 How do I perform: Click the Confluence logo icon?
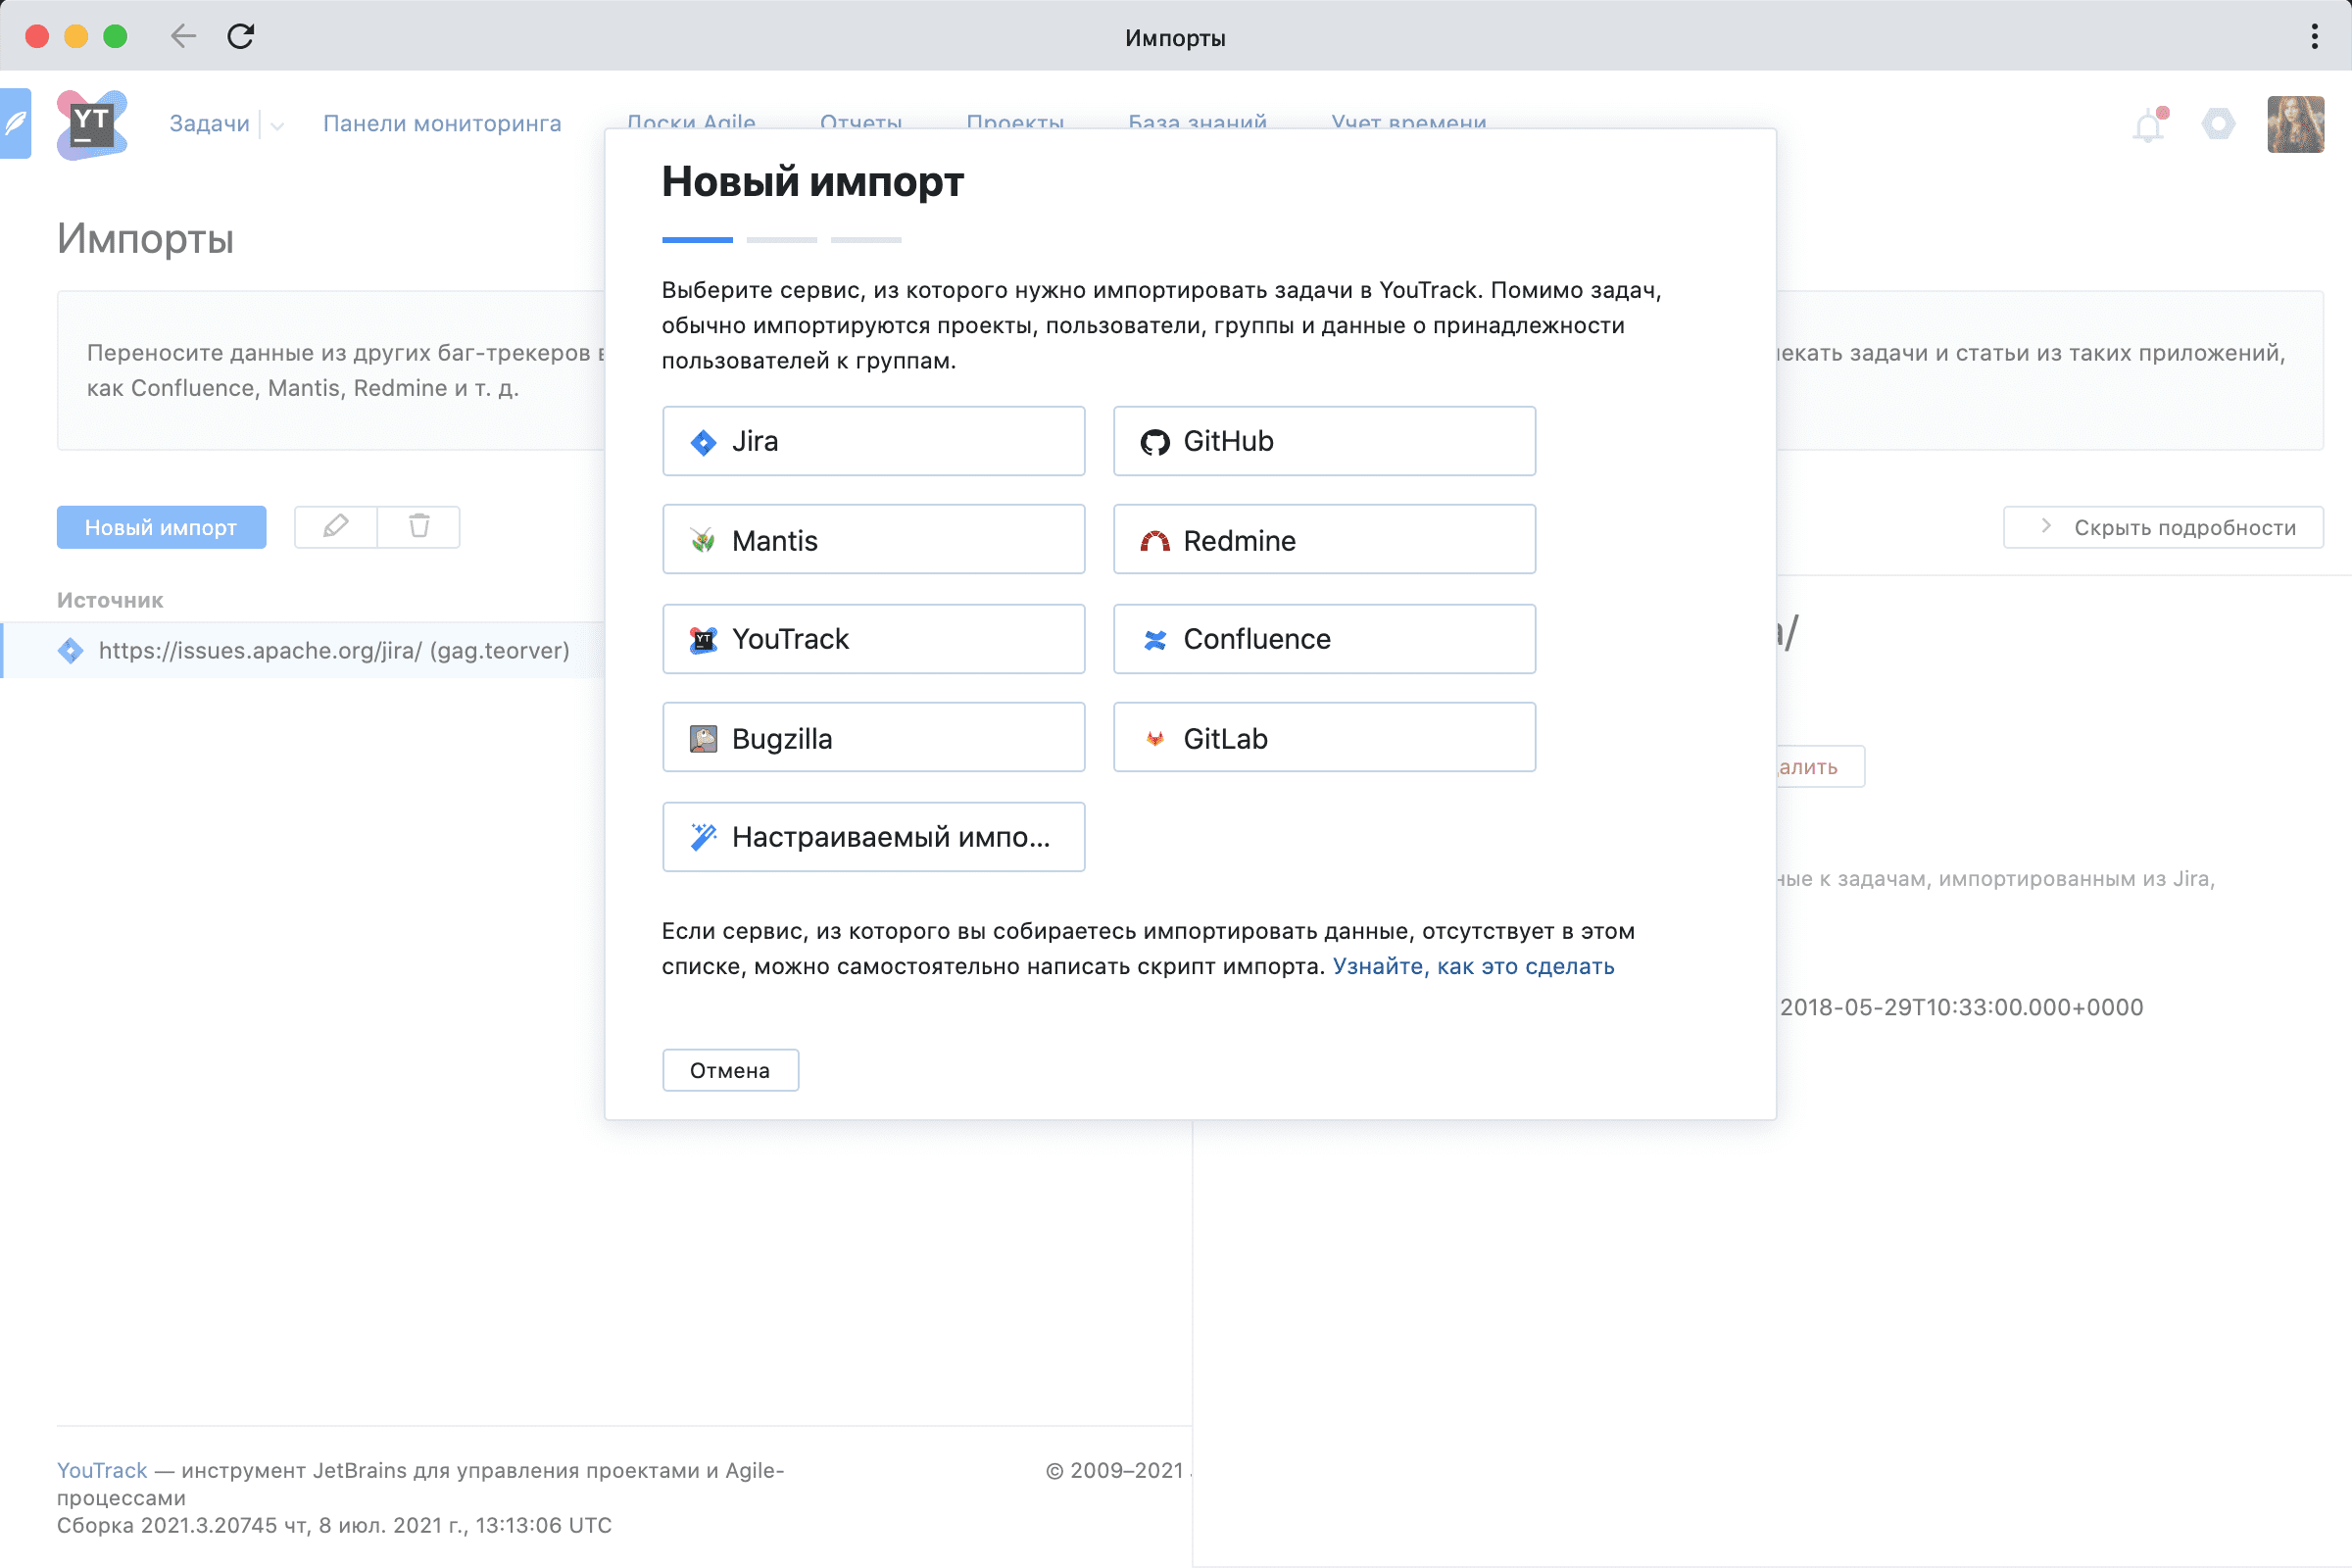coord(1155,640)
